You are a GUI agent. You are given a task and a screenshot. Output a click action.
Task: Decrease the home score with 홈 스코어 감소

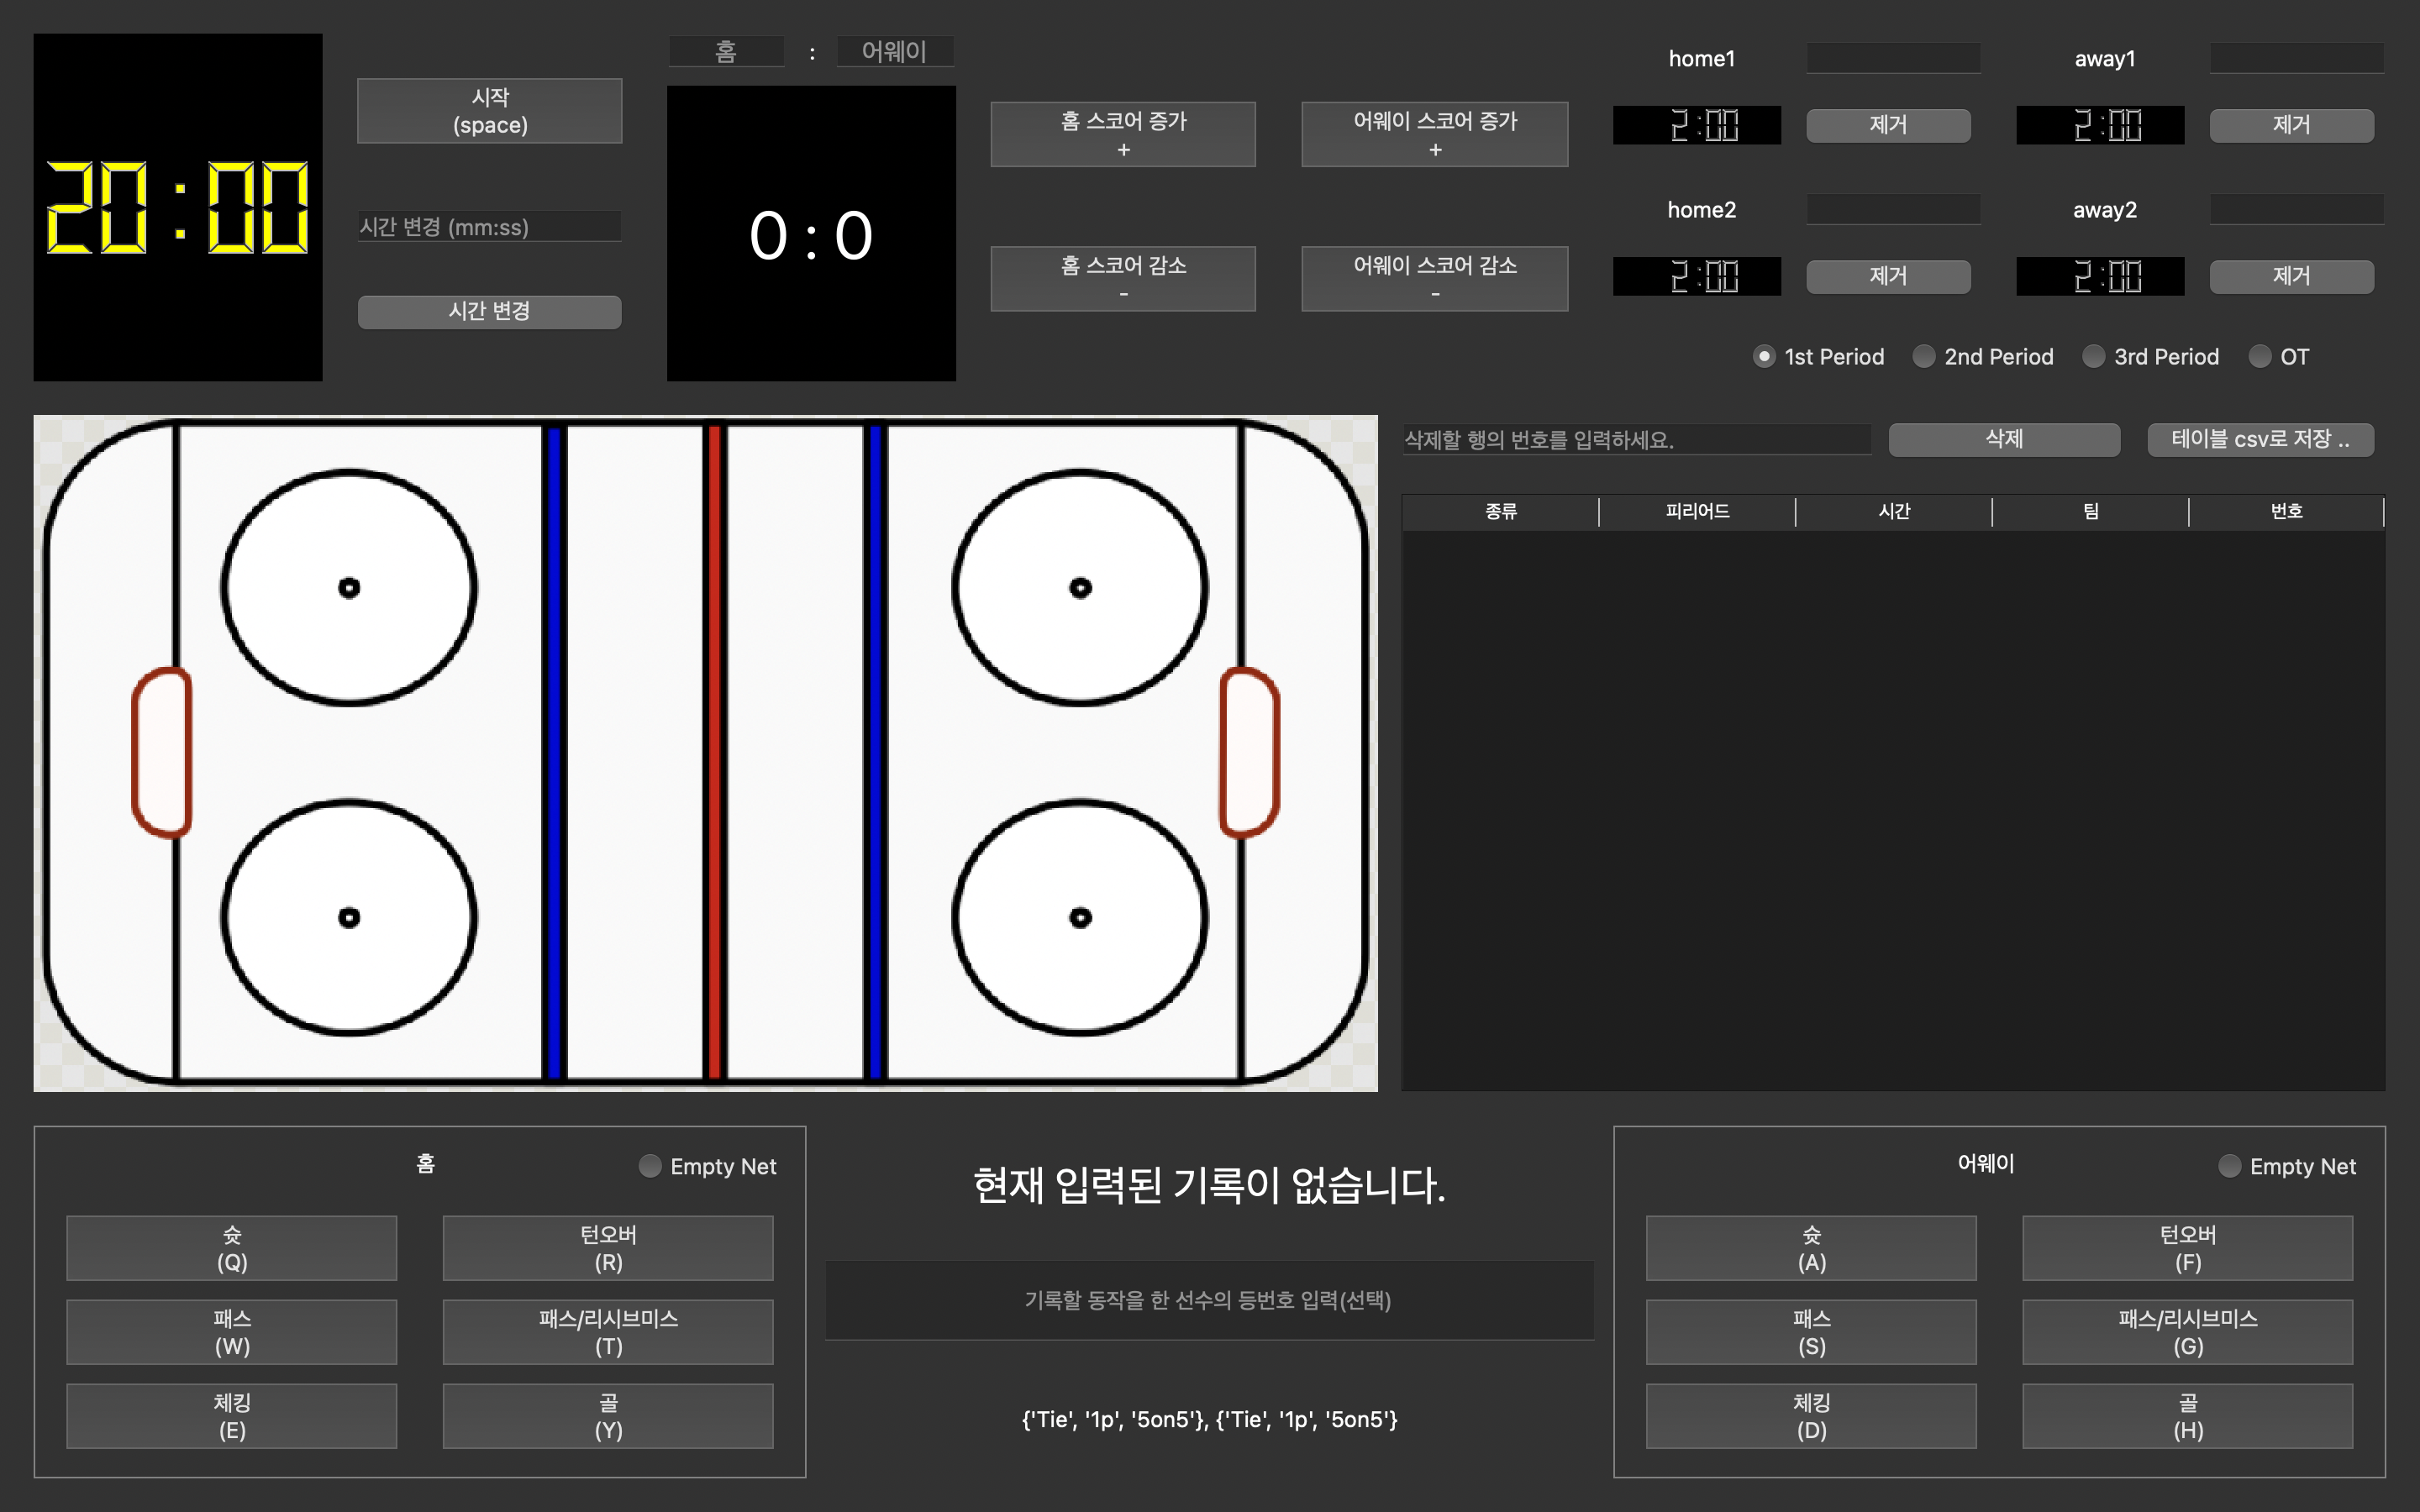click(1122, 278)
